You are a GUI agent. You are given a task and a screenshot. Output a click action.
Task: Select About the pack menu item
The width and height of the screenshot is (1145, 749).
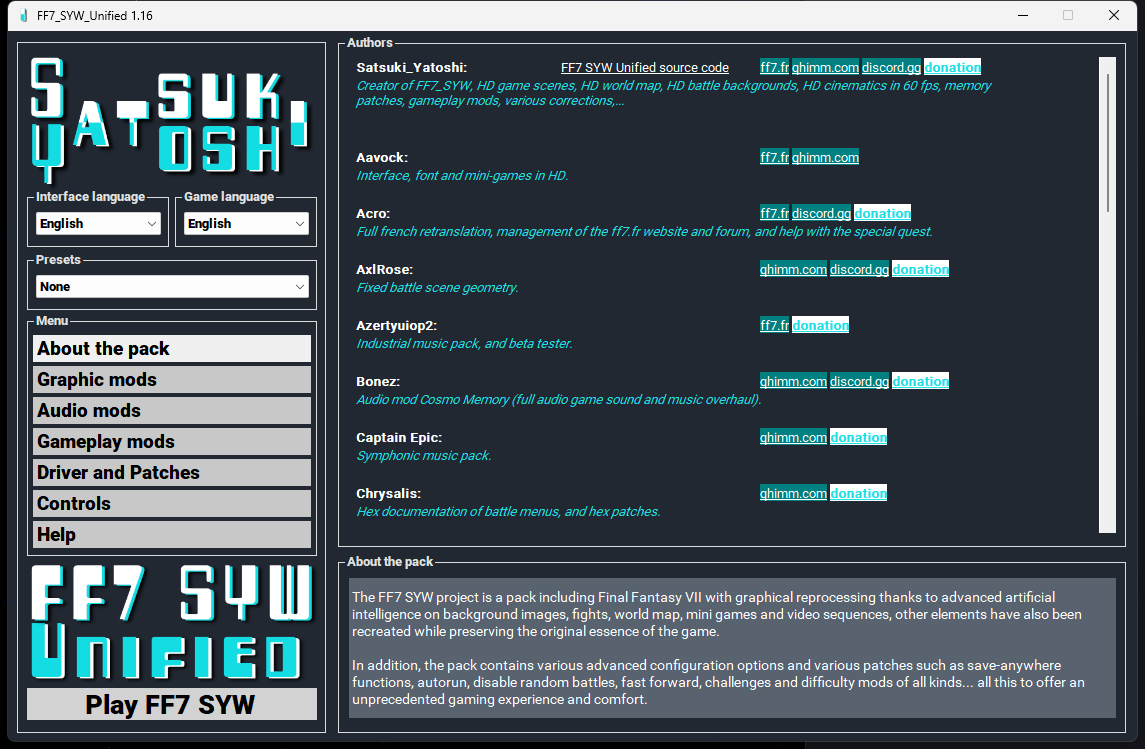click(x=172, y=349)
